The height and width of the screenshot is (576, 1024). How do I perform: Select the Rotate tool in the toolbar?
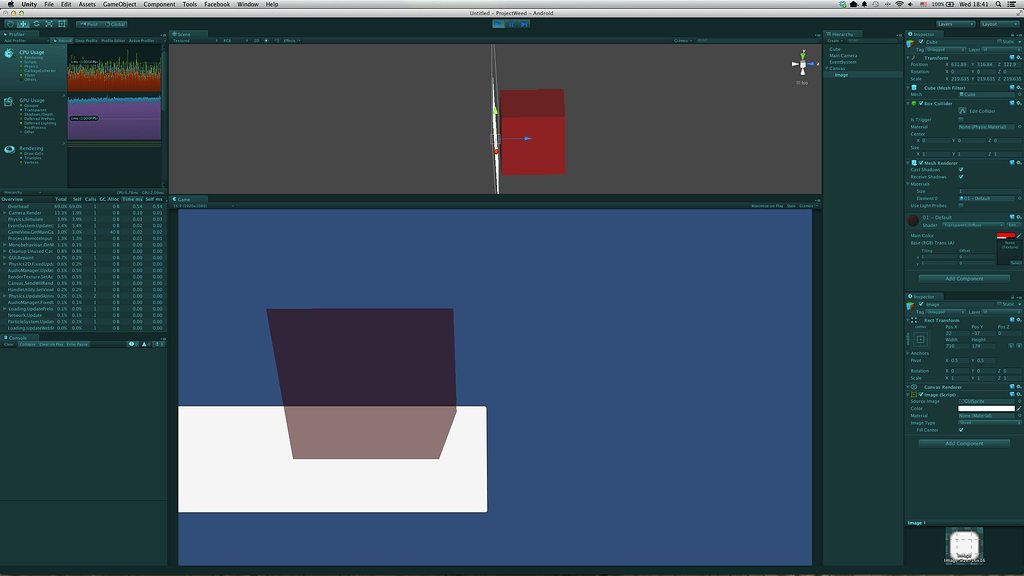(36, 24)
